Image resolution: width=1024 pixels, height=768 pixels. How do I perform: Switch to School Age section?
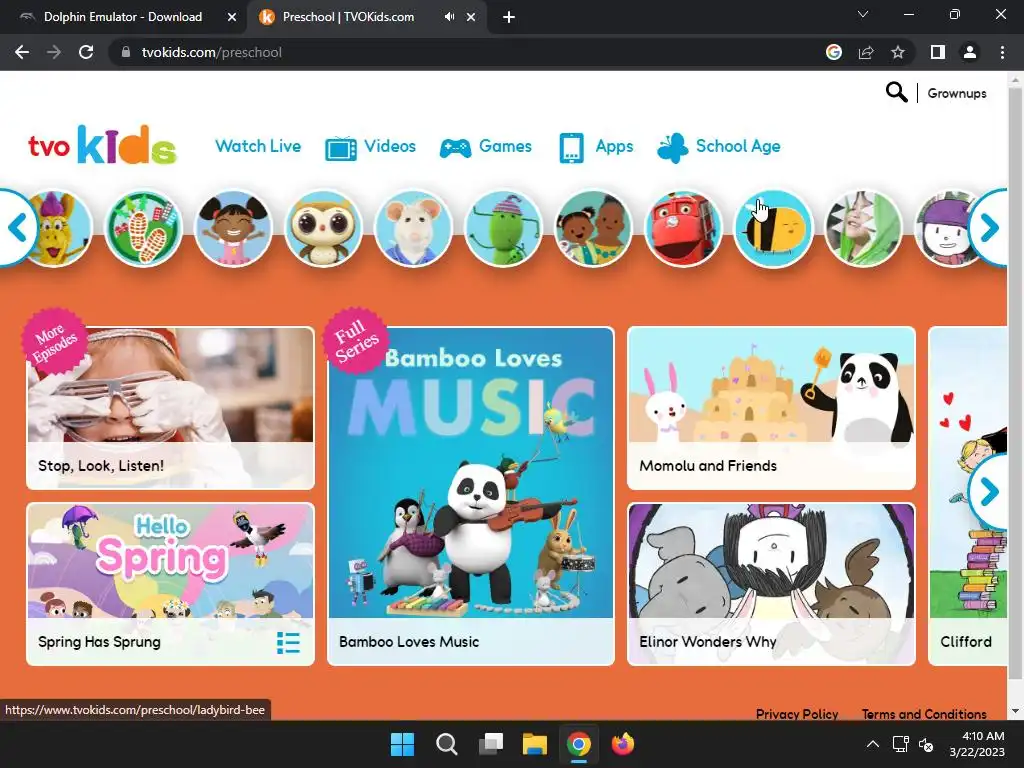point(738,146)
